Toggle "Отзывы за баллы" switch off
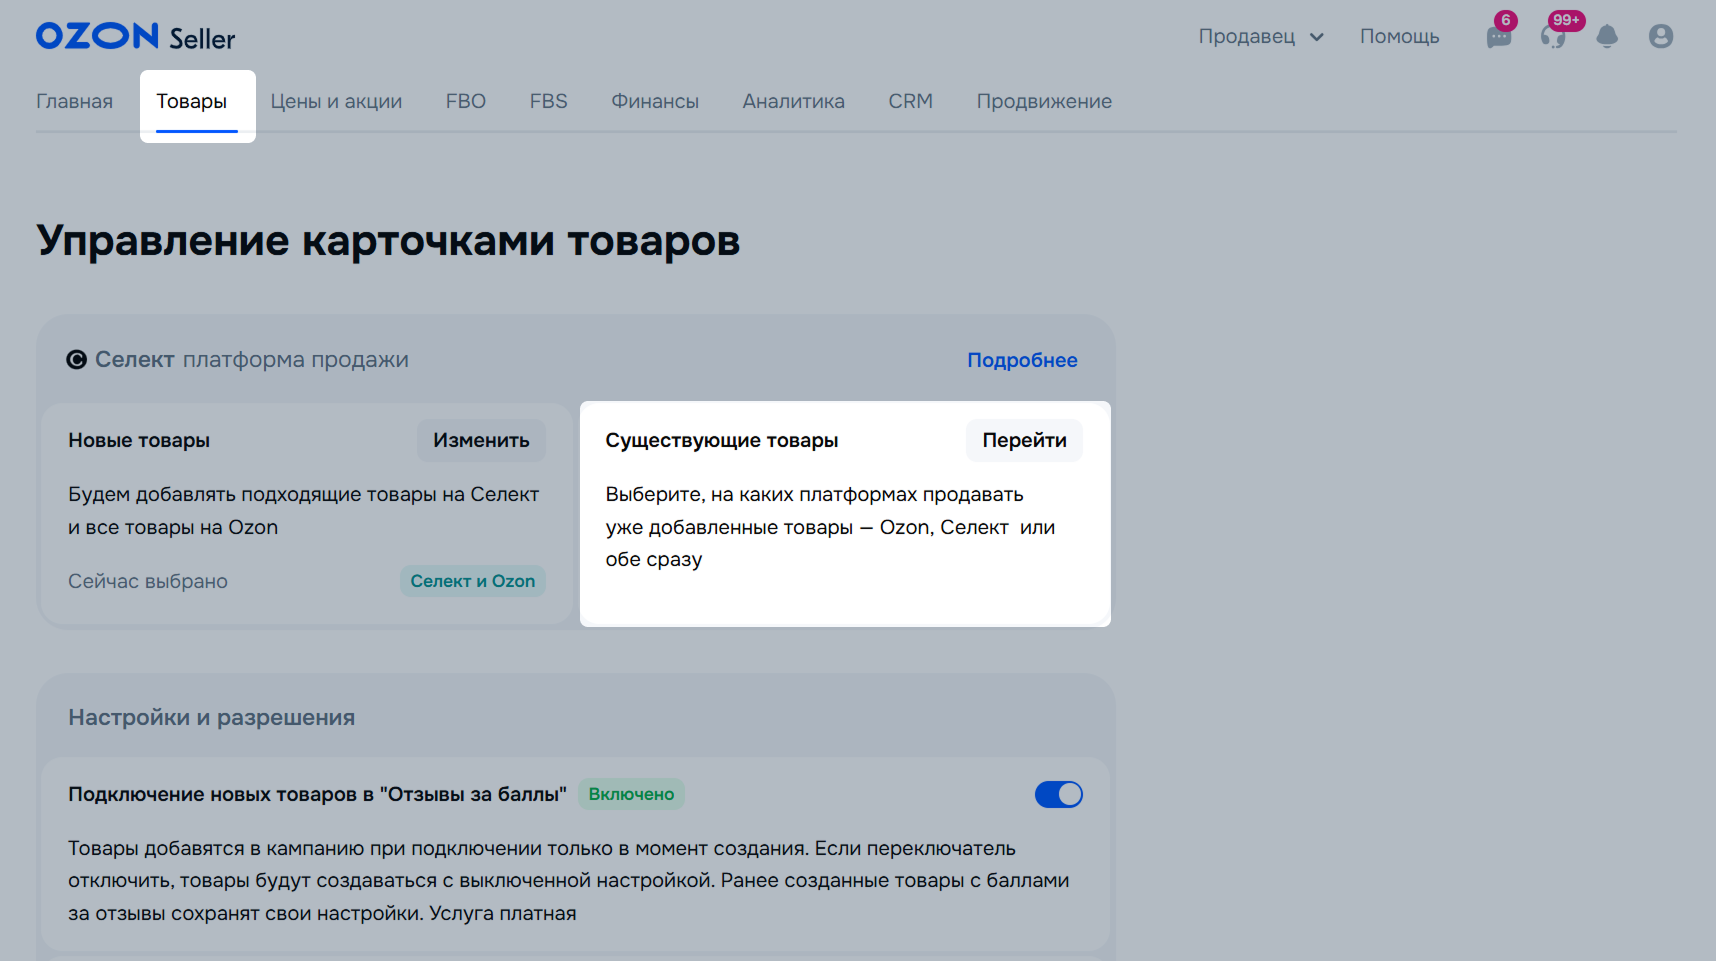Viewport: 1716px width, 961px height. 1058,795
